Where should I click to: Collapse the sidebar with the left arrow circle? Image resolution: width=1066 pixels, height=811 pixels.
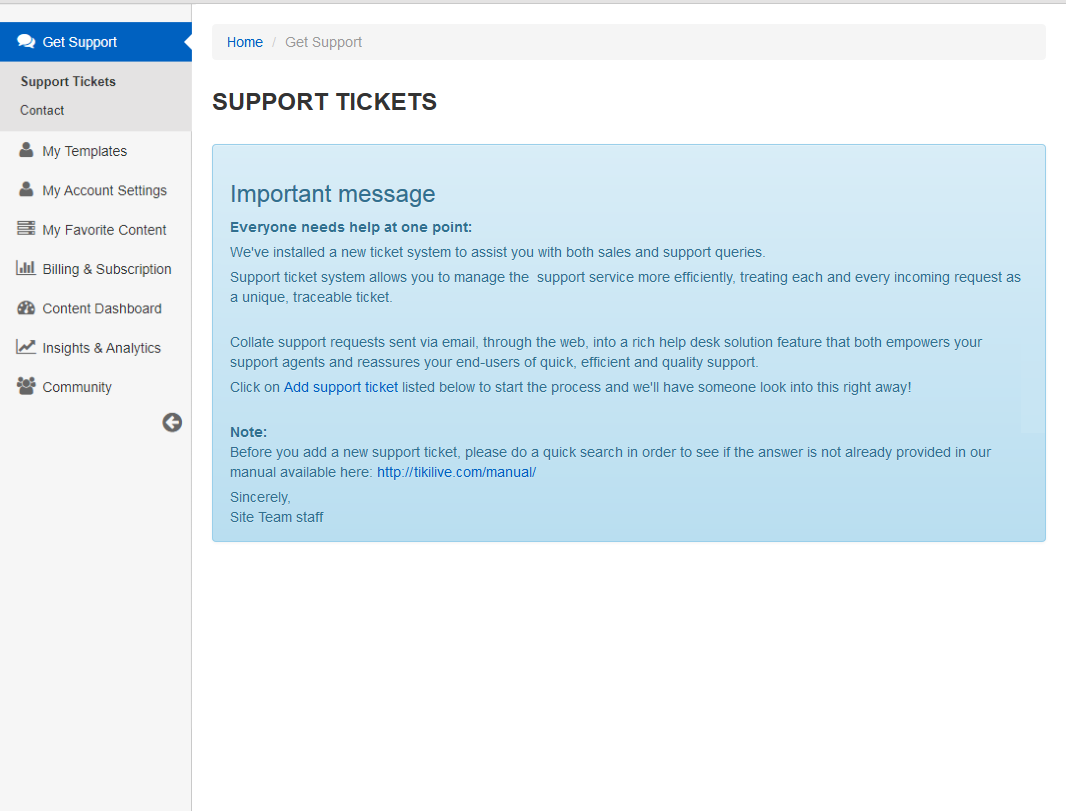click(172, 423)
